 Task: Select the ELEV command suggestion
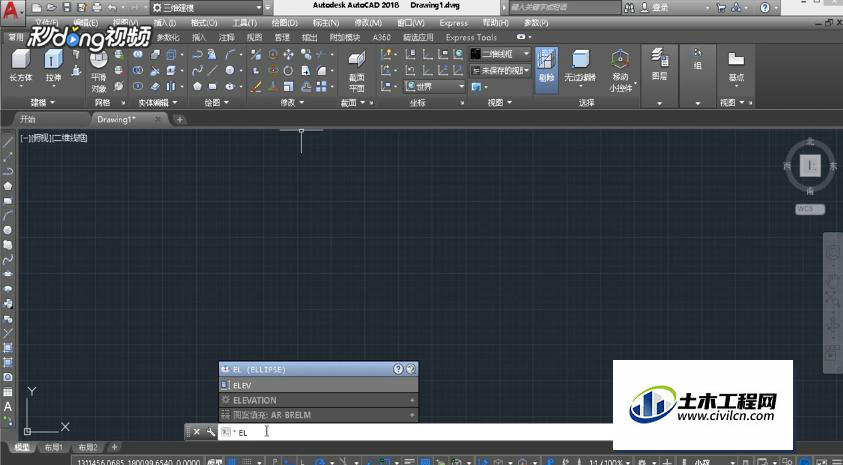click(318, 385)
